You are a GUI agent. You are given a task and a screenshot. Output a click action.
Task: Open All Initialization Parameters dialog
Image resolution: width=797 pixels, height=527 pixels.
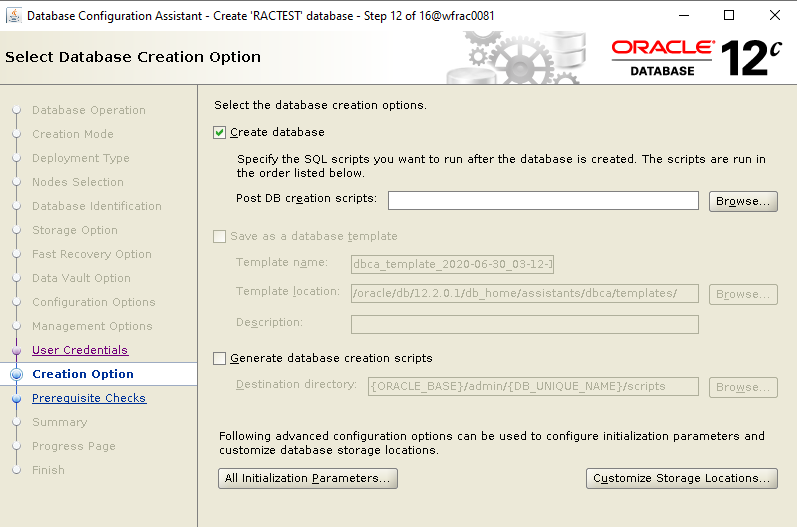point(308,479)
